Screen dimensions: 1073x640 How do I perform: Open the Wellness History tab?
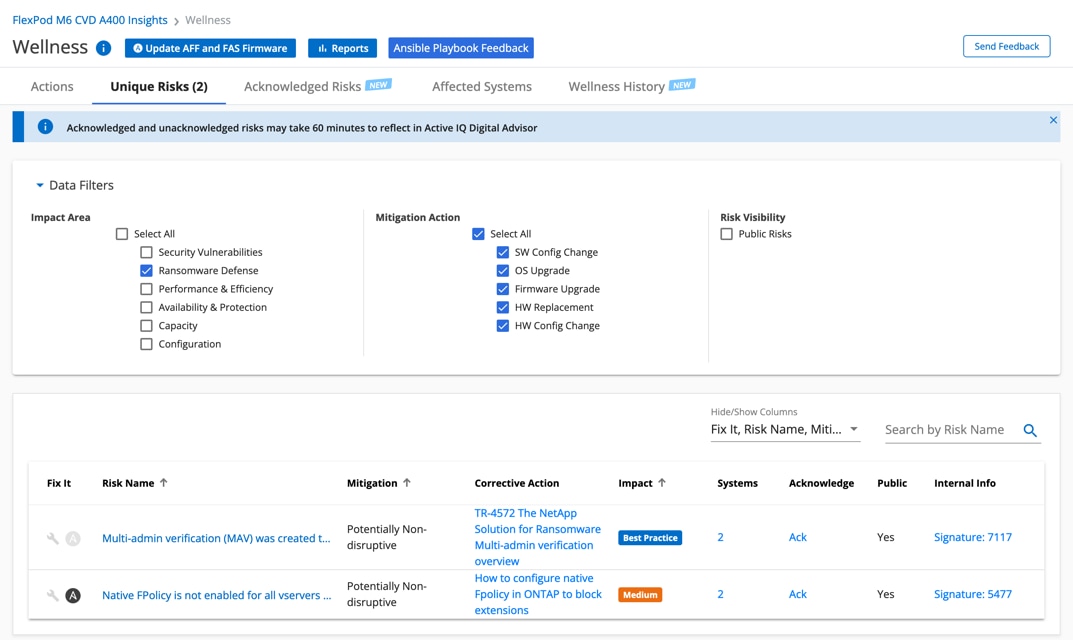click(x=616, y=87)
